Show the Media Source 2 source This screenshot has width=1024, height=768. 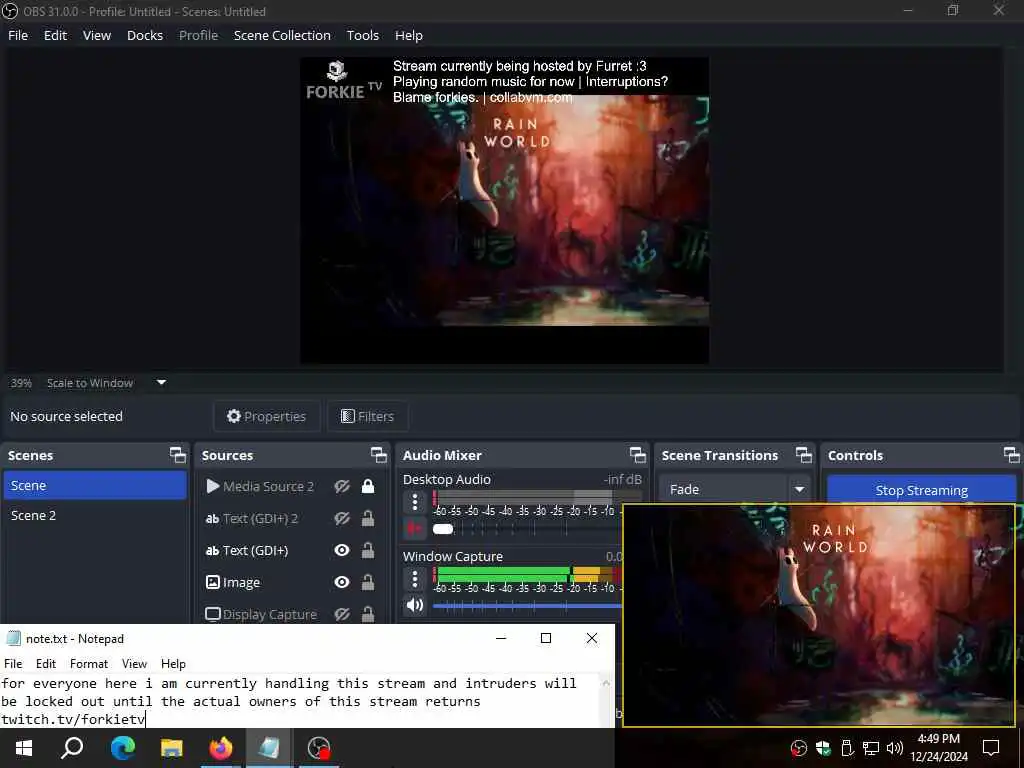[x=342, y=486]
